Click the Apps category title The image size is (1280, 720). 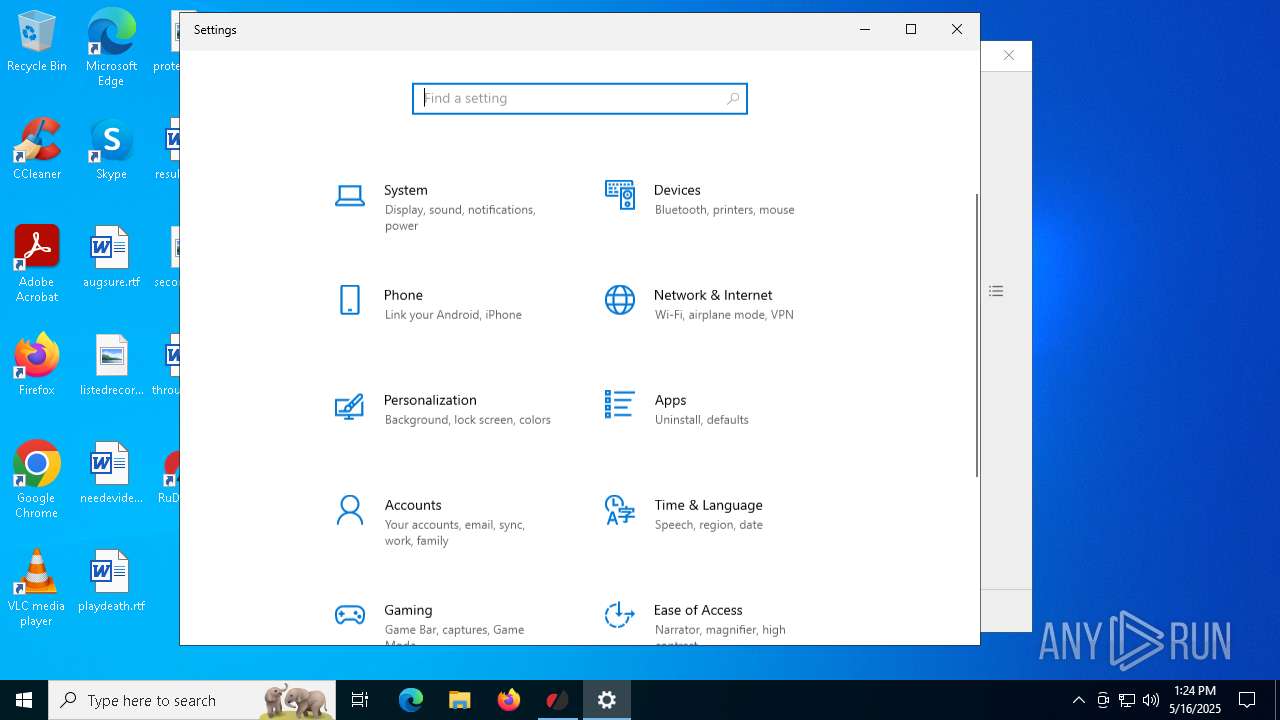click(x=670, y=400)
